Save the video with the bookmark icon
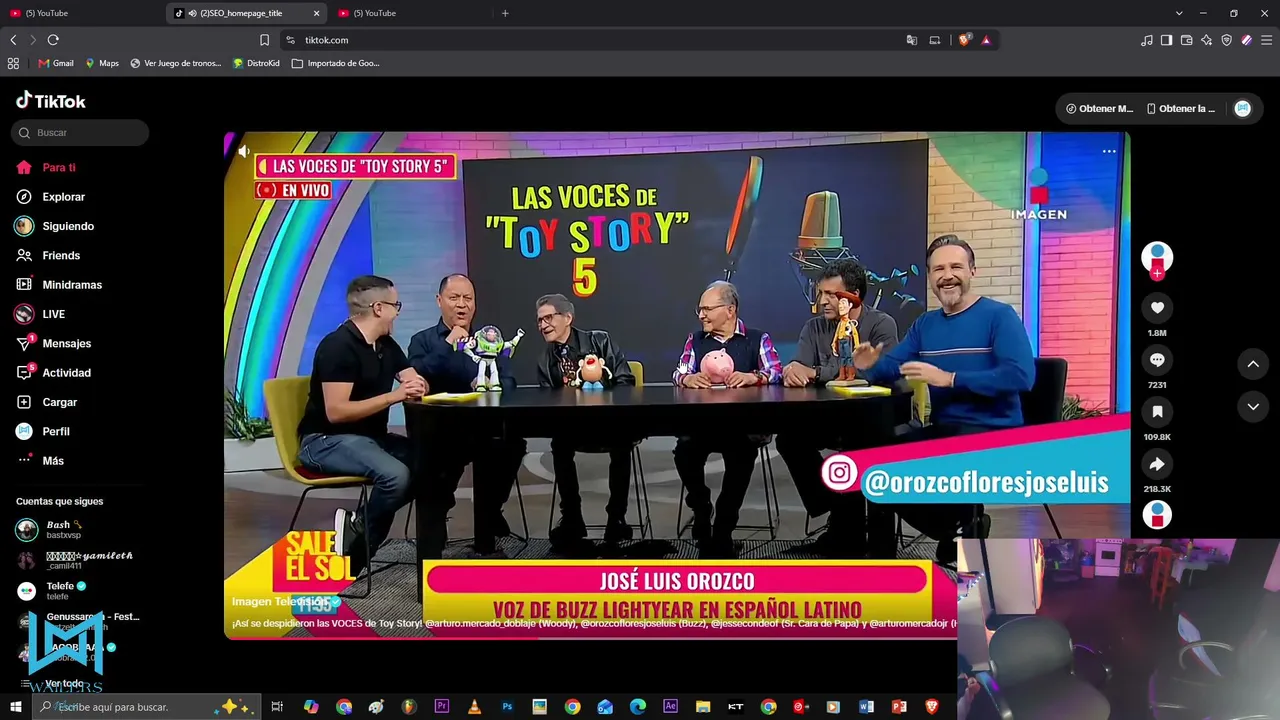 coord(1157,412)
